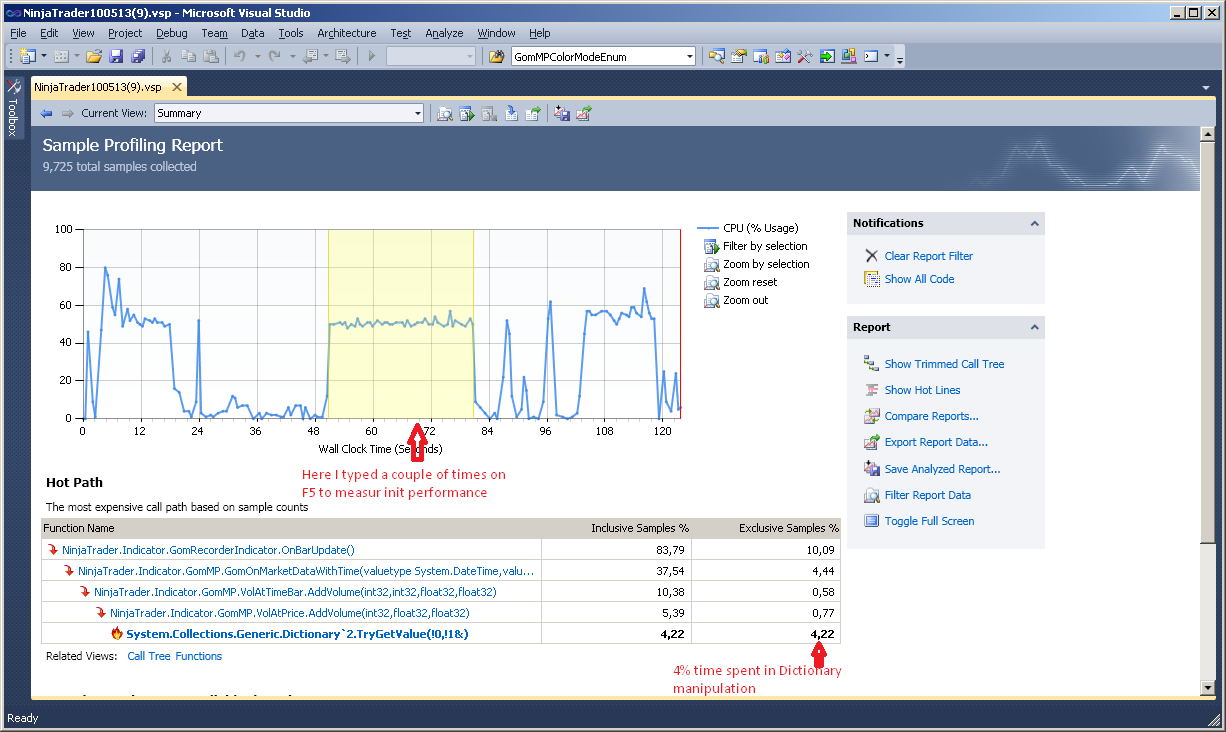This screenshot has height=732, width=1226.
Task: Open the Tools menu
Action: tap(291, 33)
